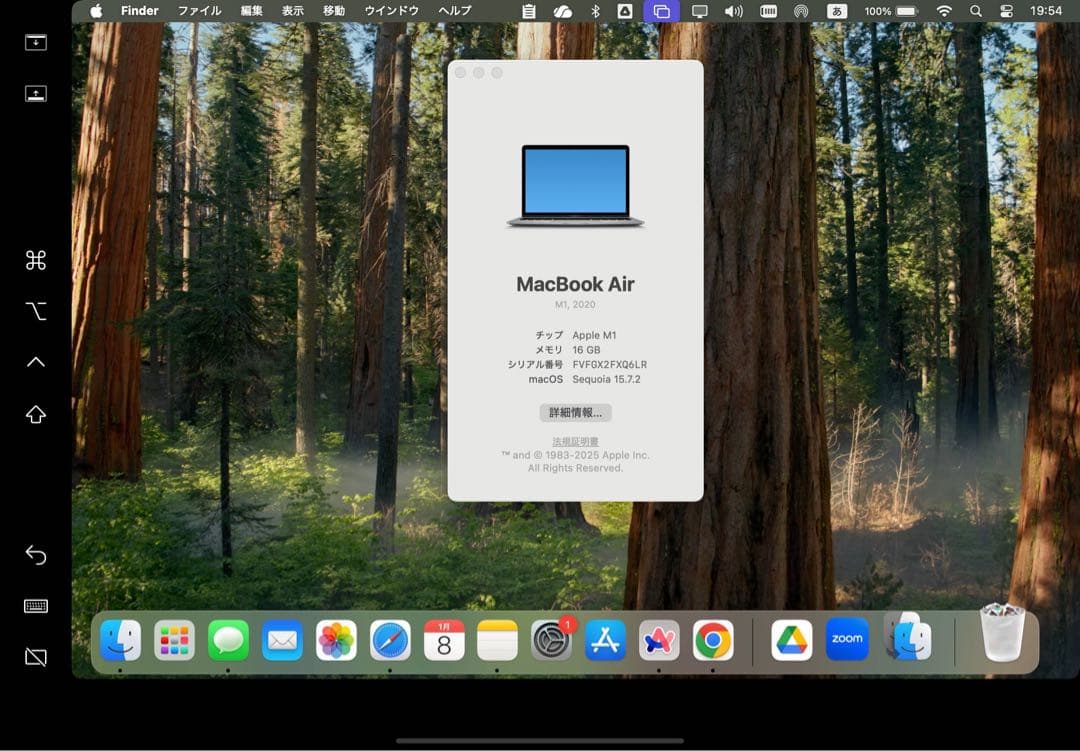Toggle the Shift (⇧) modifier key
1080x751 pixels.
35,412
